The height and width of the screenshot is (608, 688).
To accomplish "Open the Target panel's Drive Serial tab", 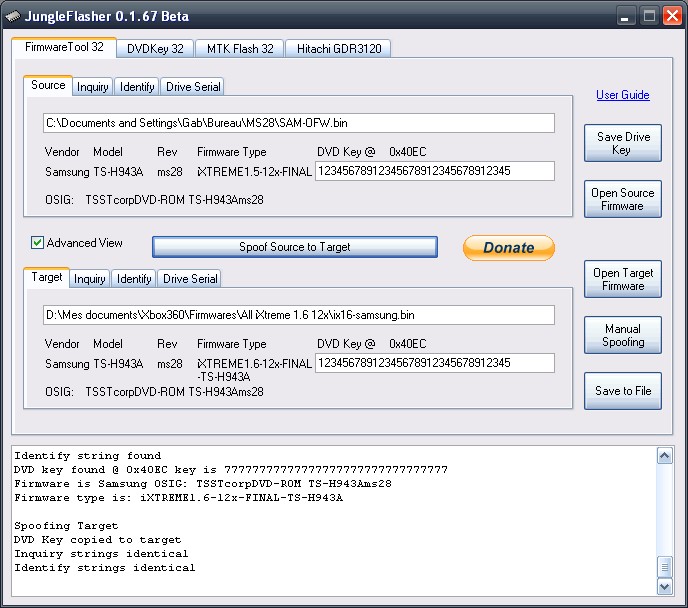I will [x=190, y=279].
